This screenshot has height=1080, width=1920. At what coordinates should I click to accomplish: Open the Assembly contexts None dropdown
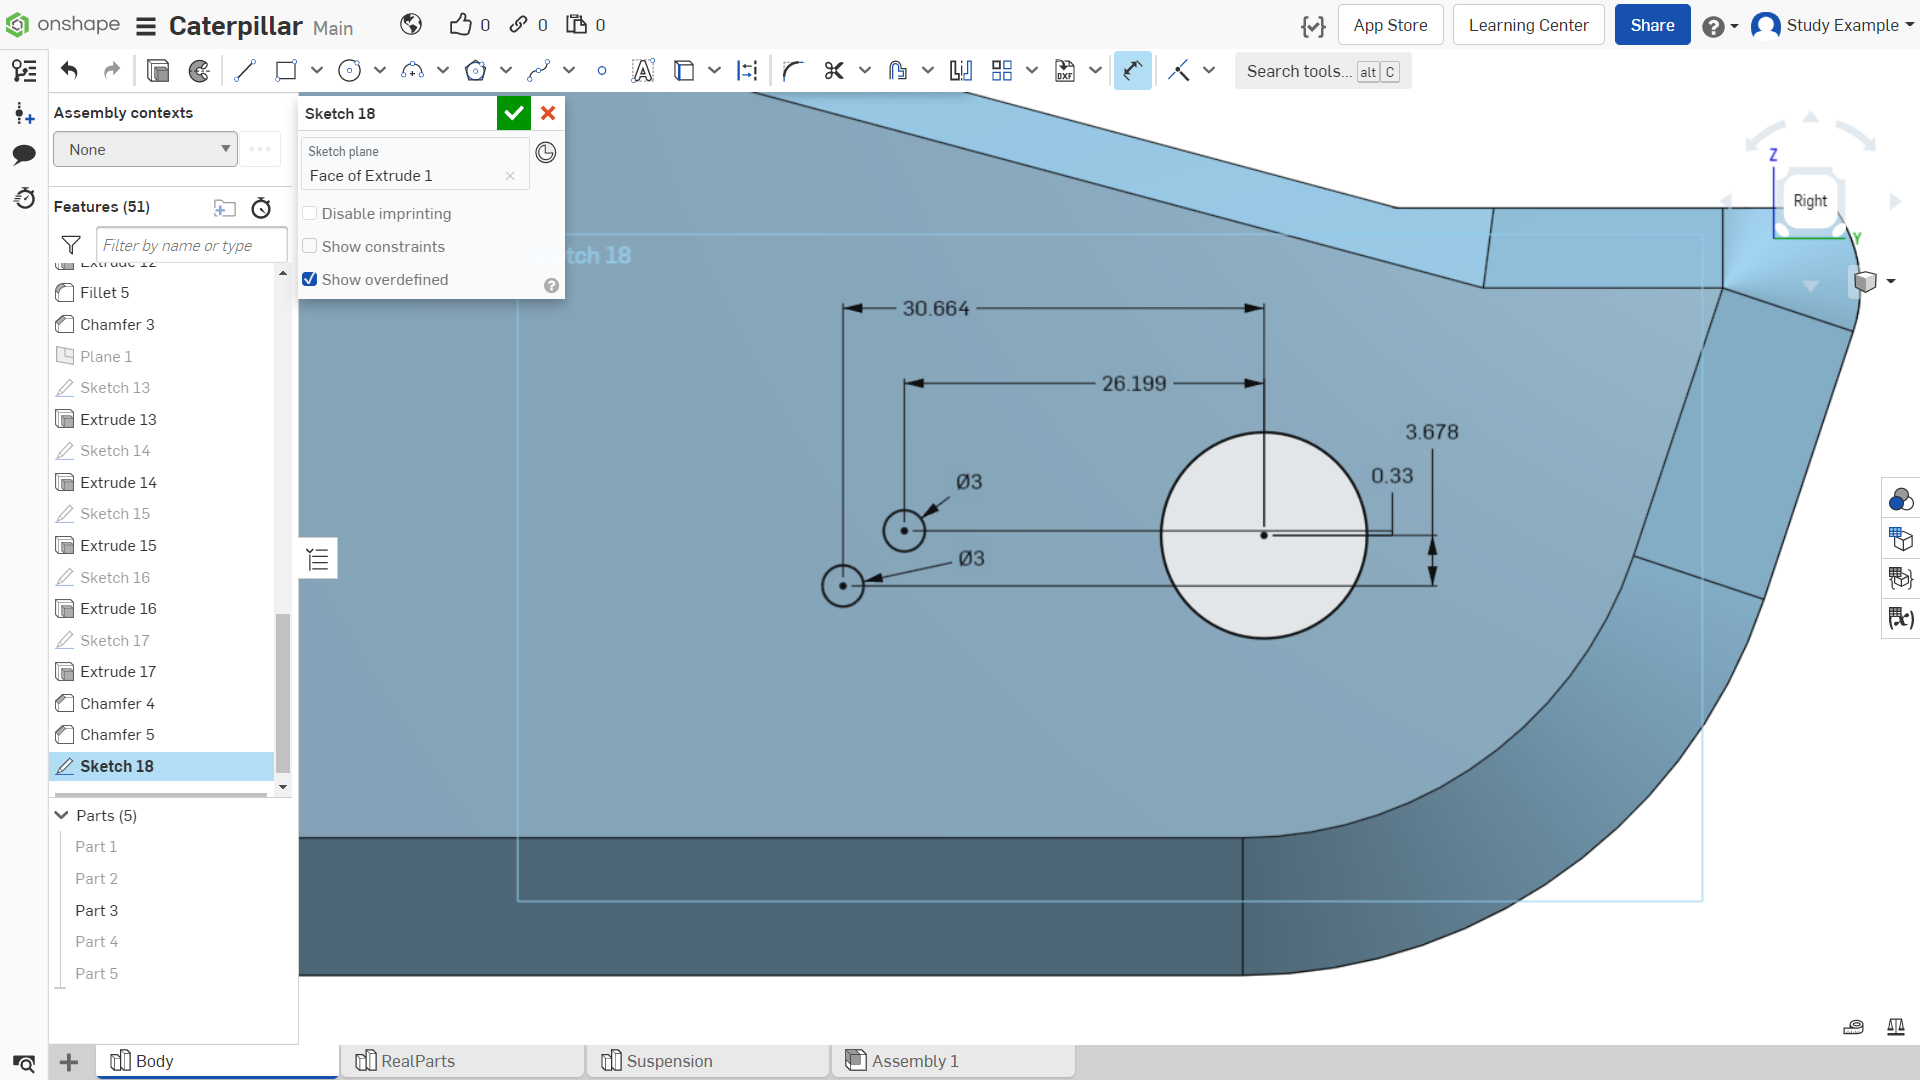point(146,150)
